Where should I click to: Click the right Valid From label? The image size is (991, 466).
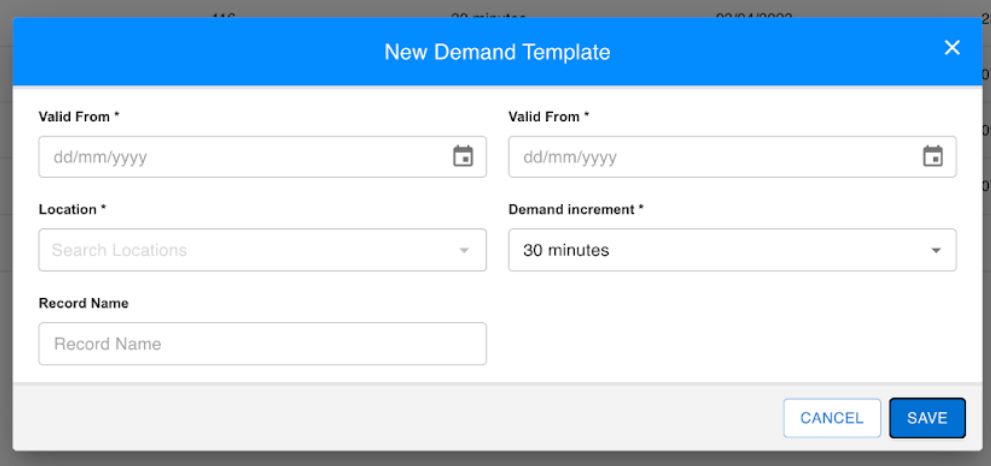tap(549, 117)
